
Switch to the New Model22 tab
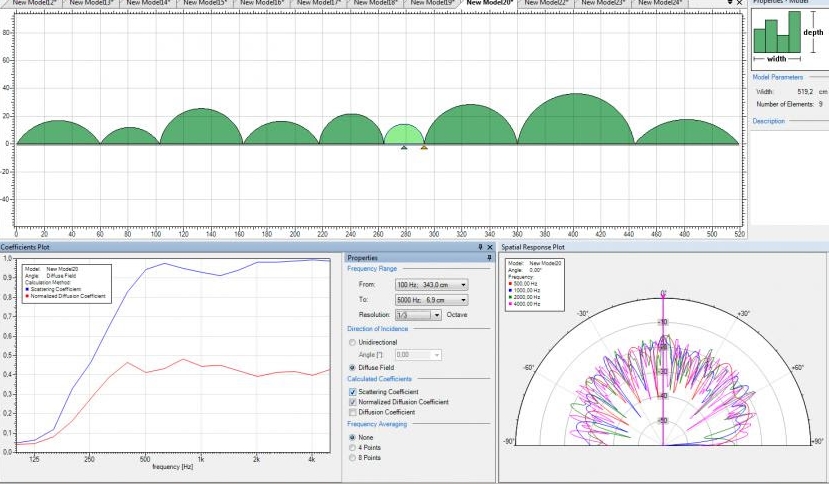pyautogui.click(x=546, y=4)
